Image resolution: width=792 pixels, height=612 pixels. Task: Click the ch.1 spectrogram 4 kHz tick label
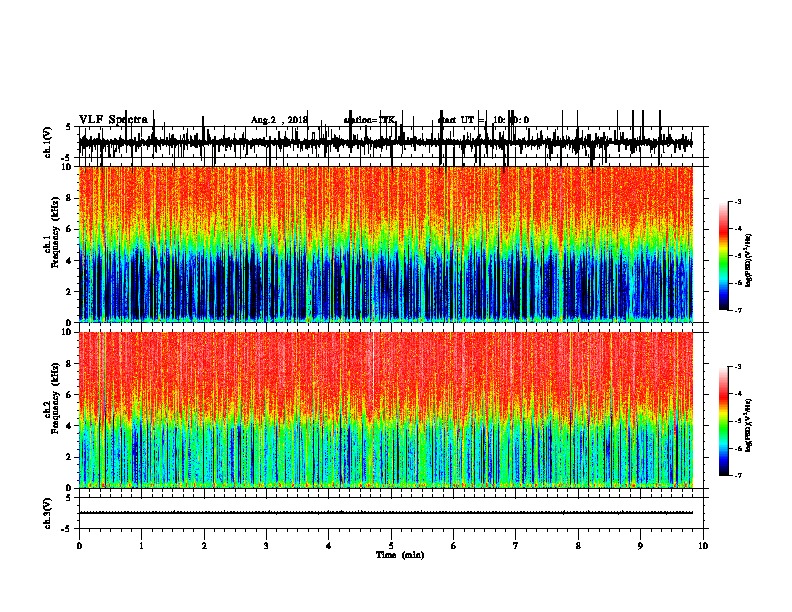(70, 261)
